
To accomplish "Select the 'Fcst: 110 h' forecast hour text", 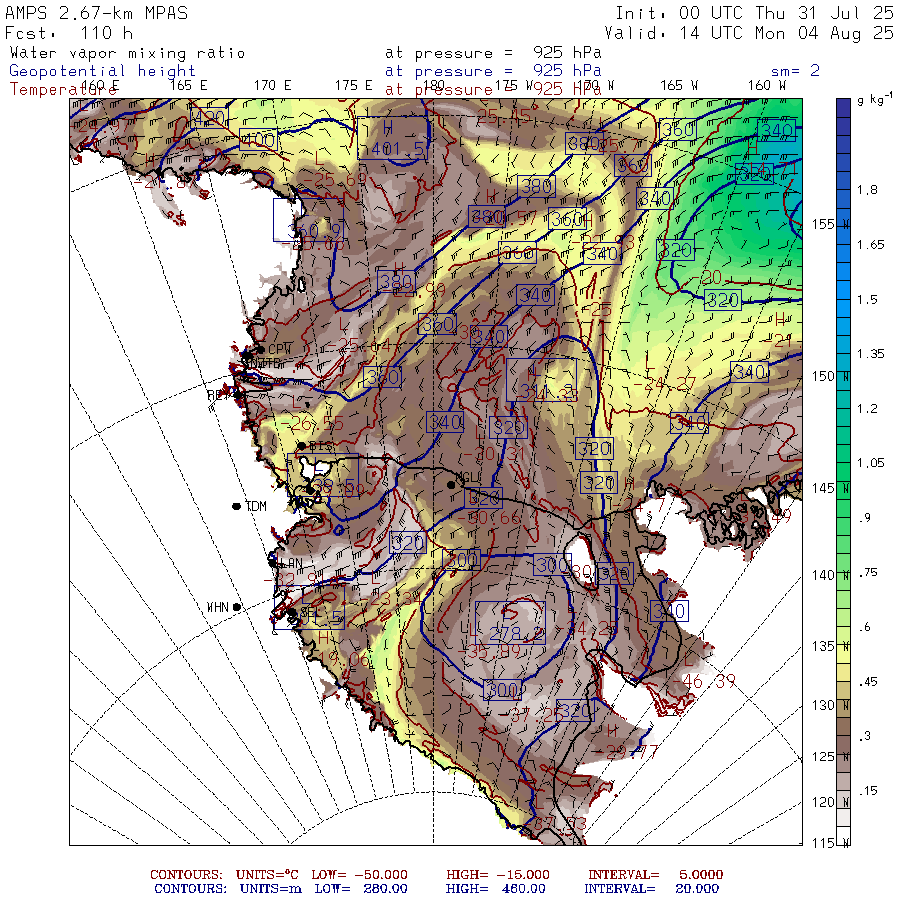I will point(69,33).
